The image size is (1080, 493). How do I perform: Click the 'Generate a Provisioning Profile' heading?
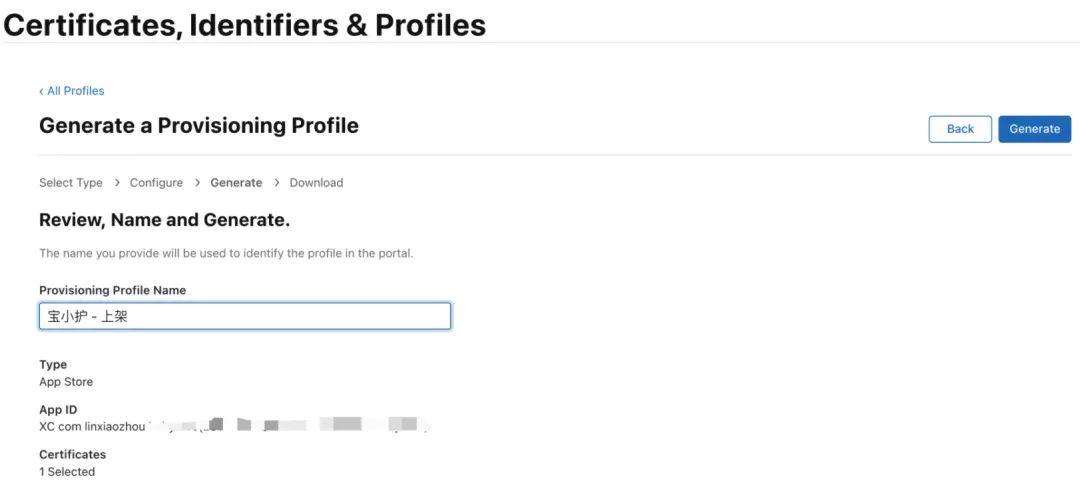(199, 126)
